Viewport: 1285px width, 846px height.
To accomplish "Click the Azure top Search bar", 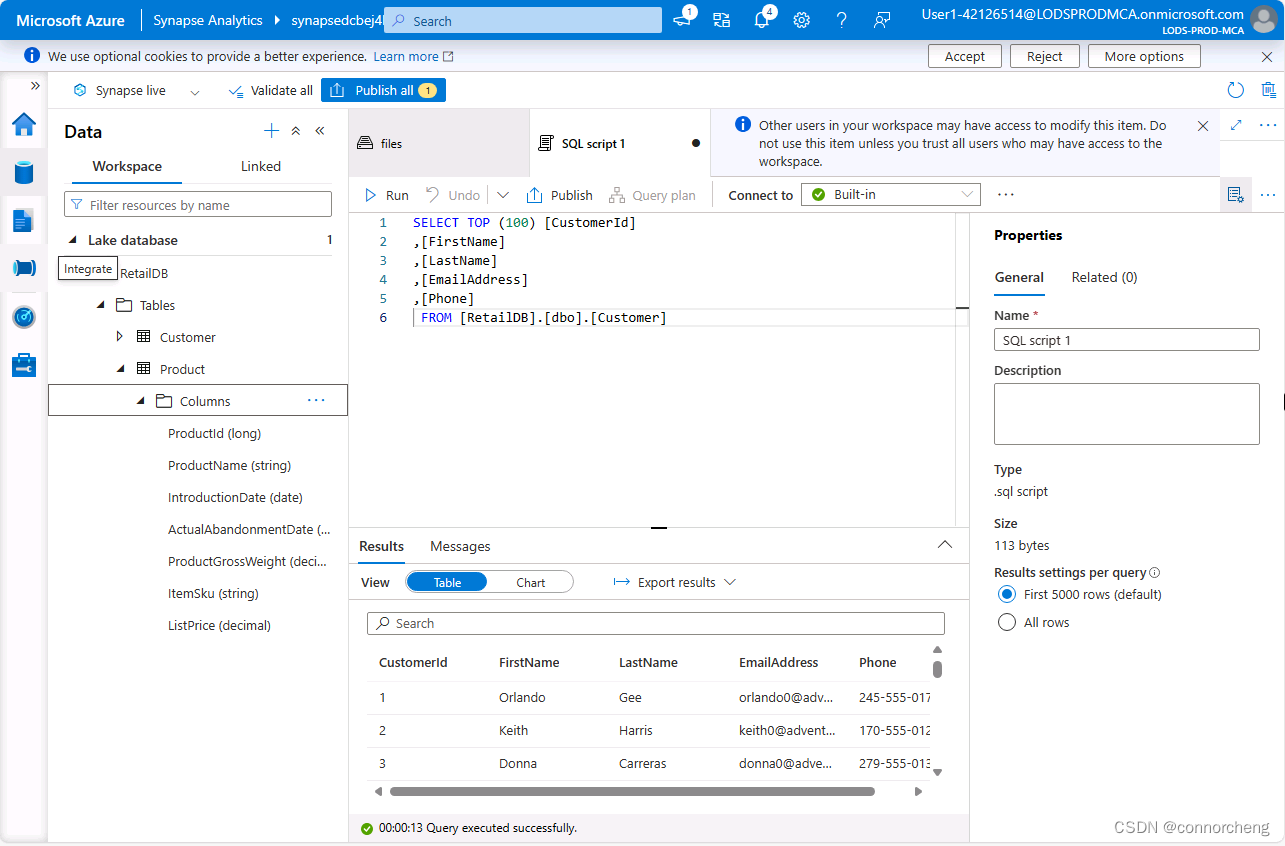I will click(x=523, y=20).
